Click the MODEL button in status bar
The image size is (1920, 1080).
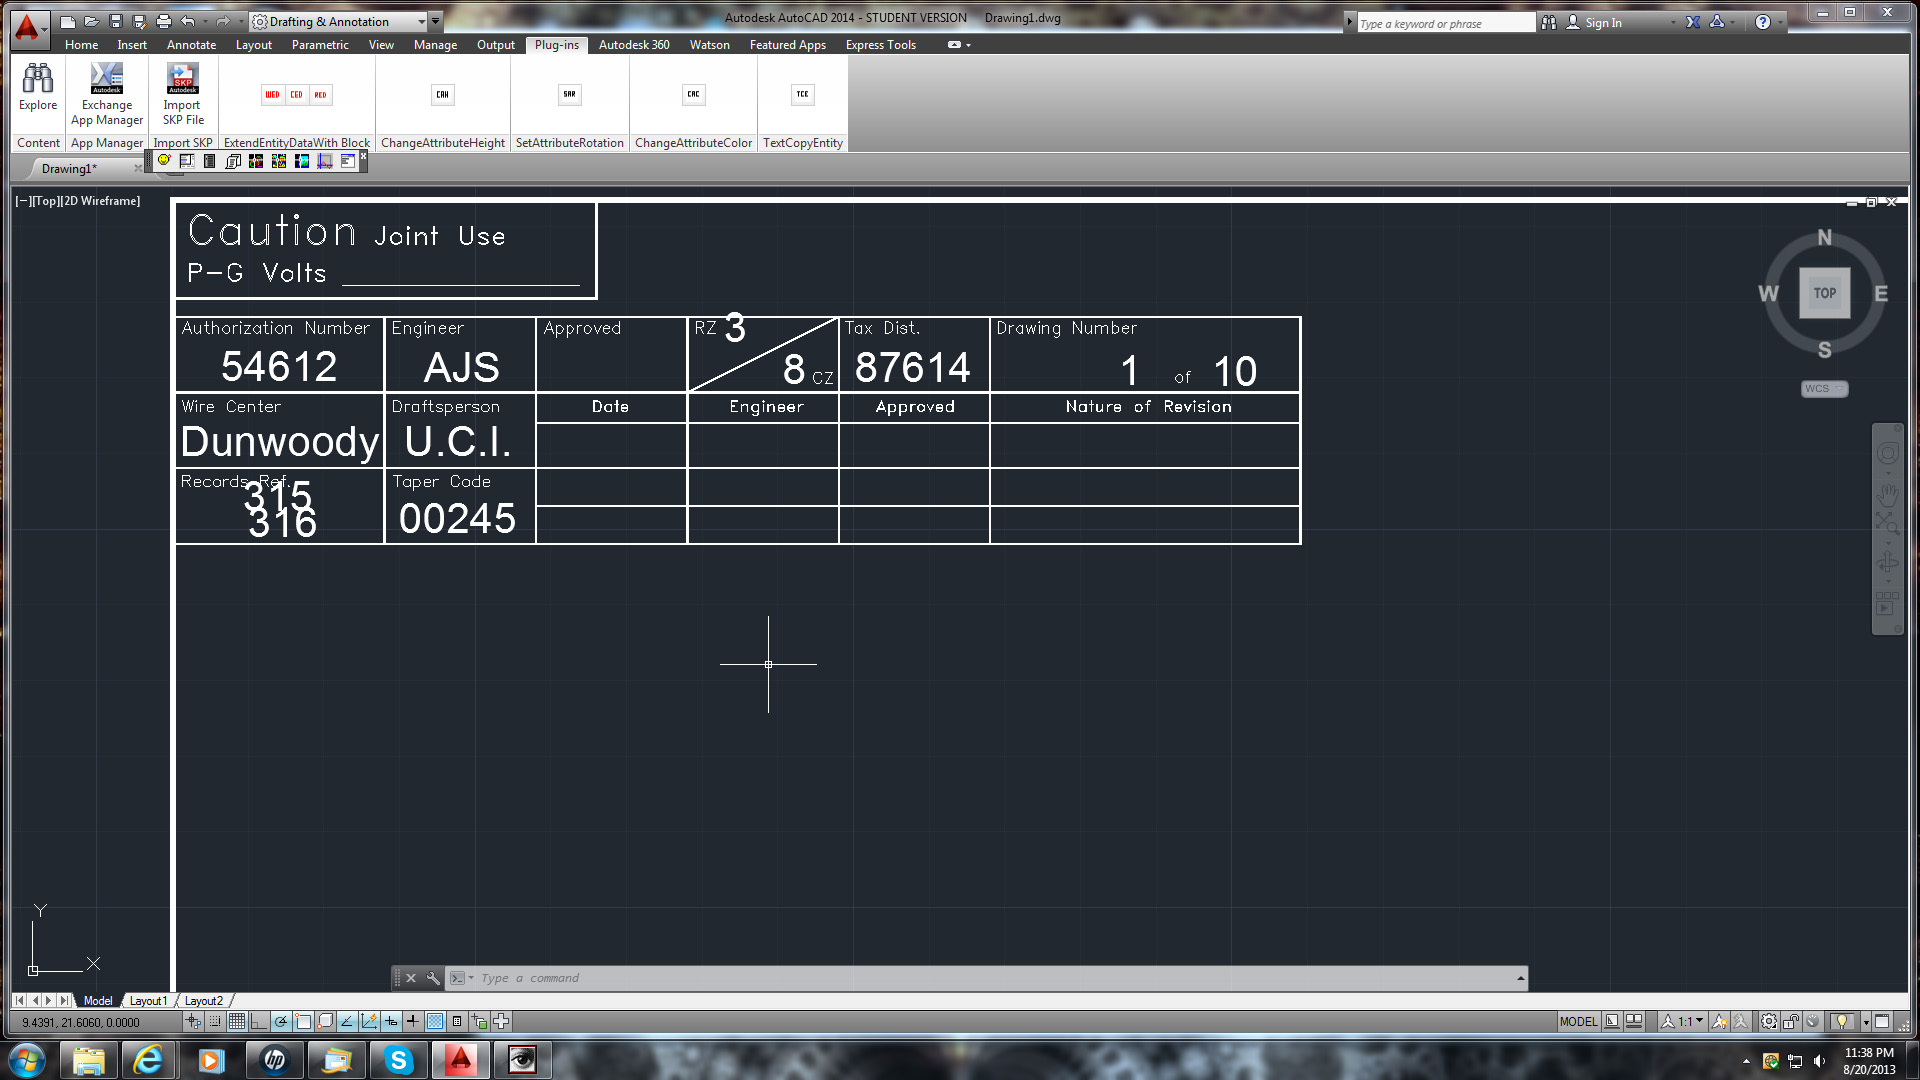coord(1578,1021)
